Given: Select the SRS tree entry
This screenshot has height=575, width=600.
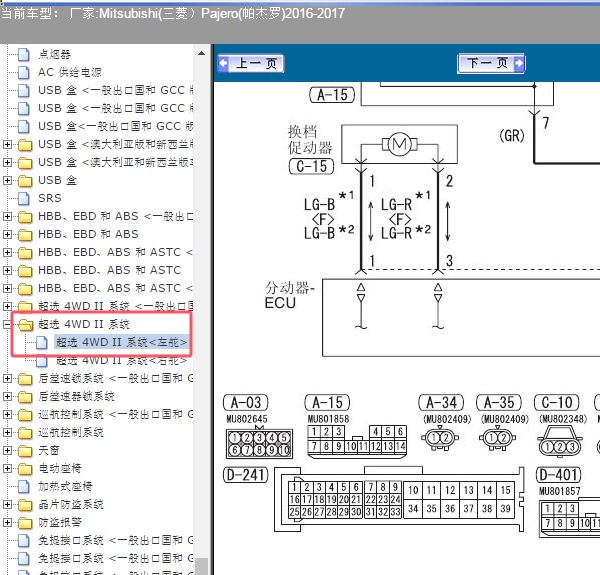Looking at the screenshot, I should [x=50, y=198].
